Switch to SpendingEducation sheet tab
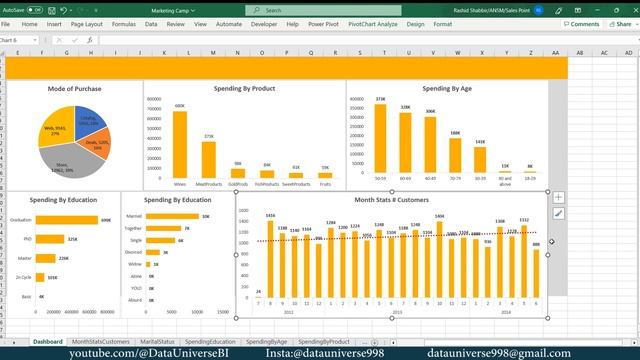 click(210, 342)
